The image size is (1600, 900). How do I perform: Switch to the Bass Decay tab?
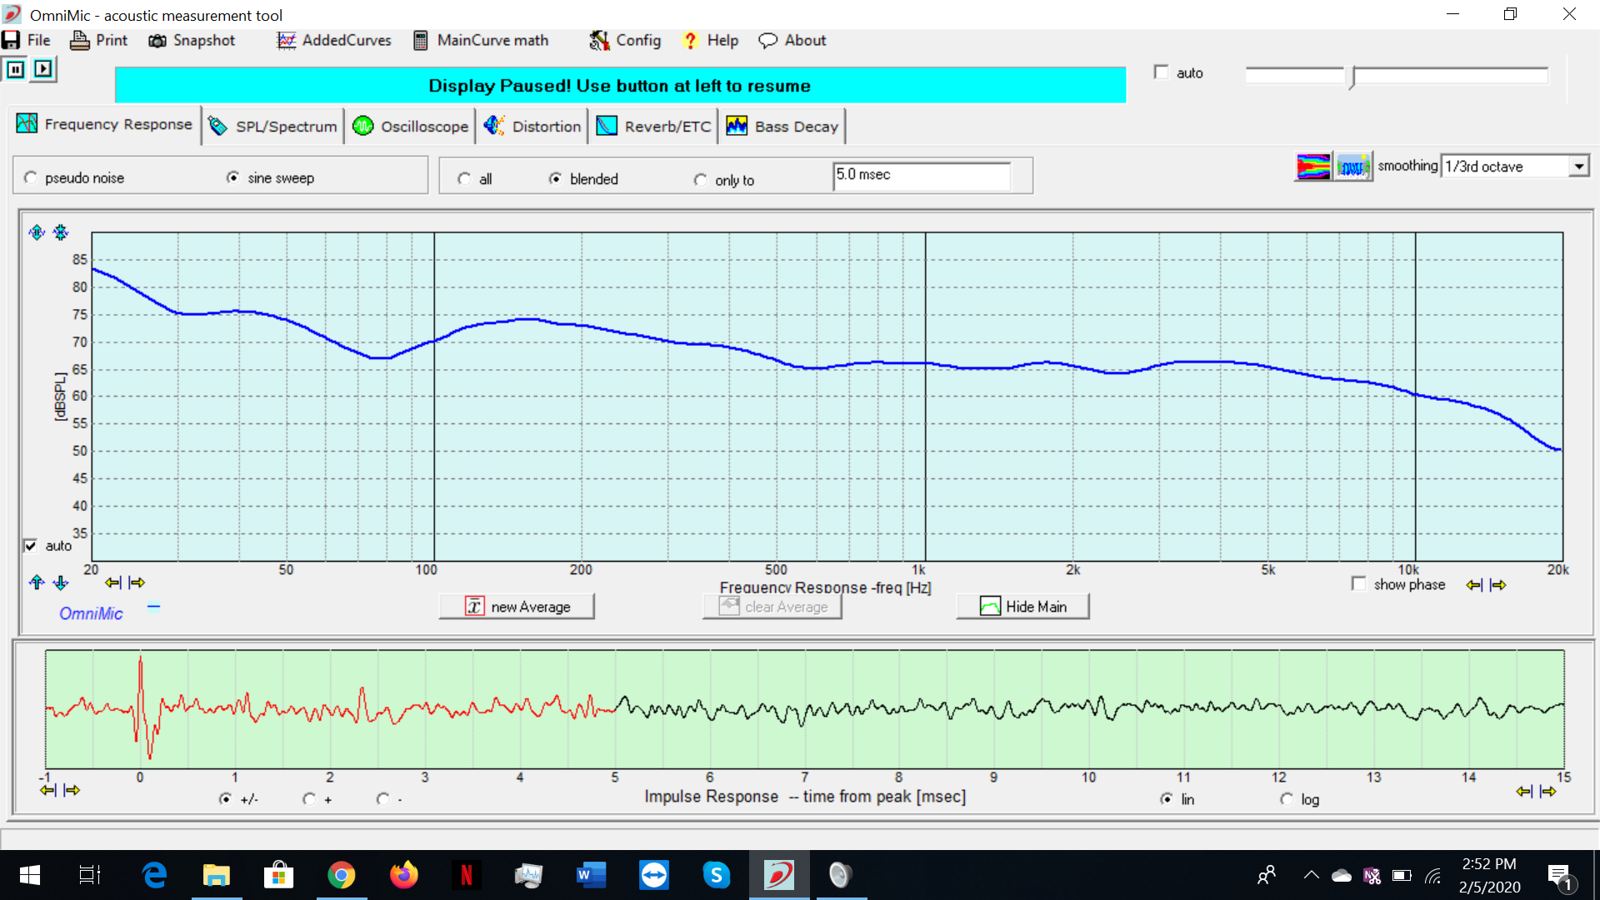point(783,126)
